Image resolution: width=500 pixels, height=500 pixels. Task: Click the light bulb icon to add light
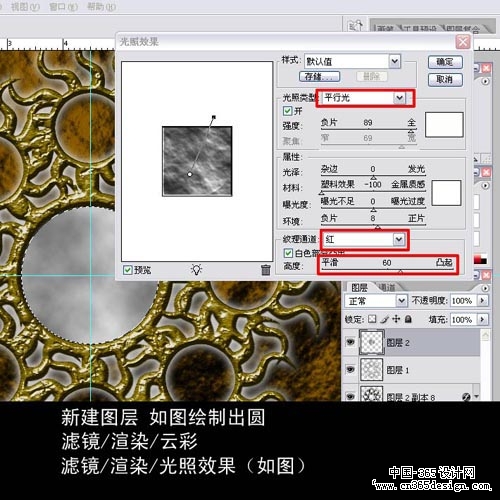pos(196,269)
